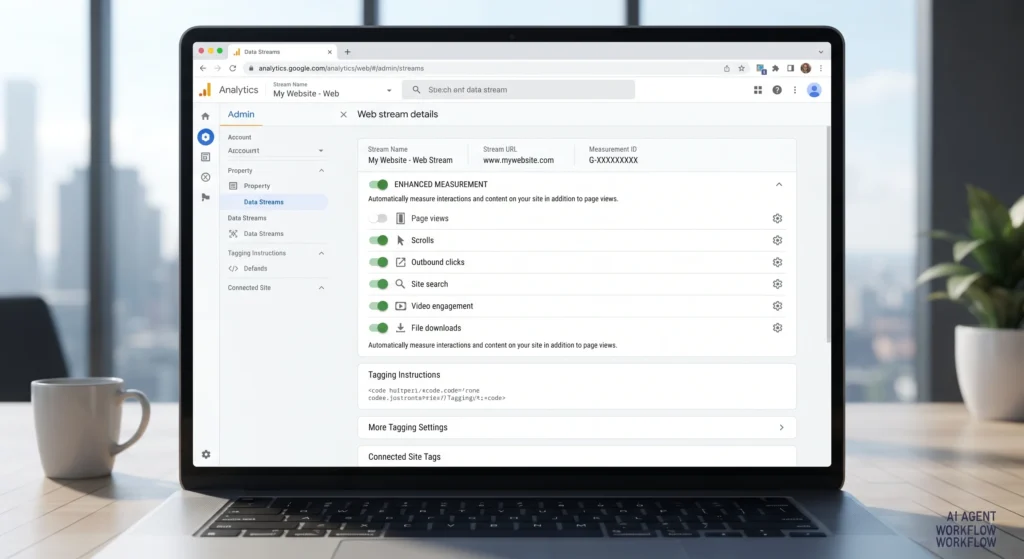Select Property item in the sidebar
This screenshot has width=1024, height=559.
[x=257, y=186]
